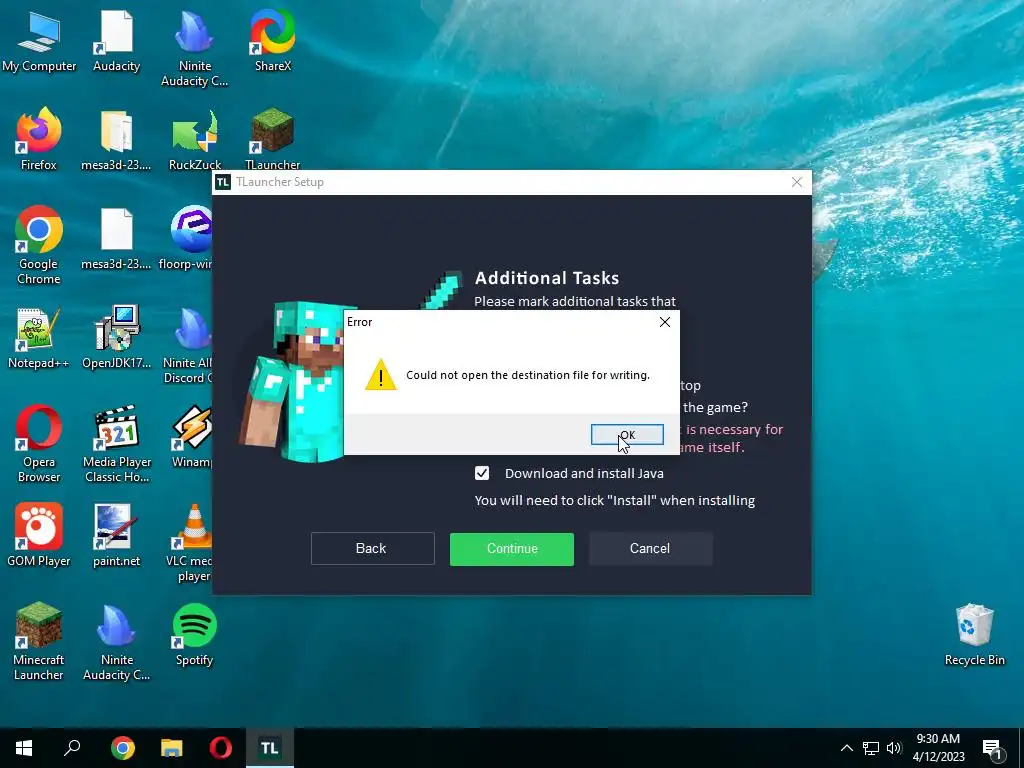Open Opera from the taskbar
The image size is (1024, 768).
(221, 748)
